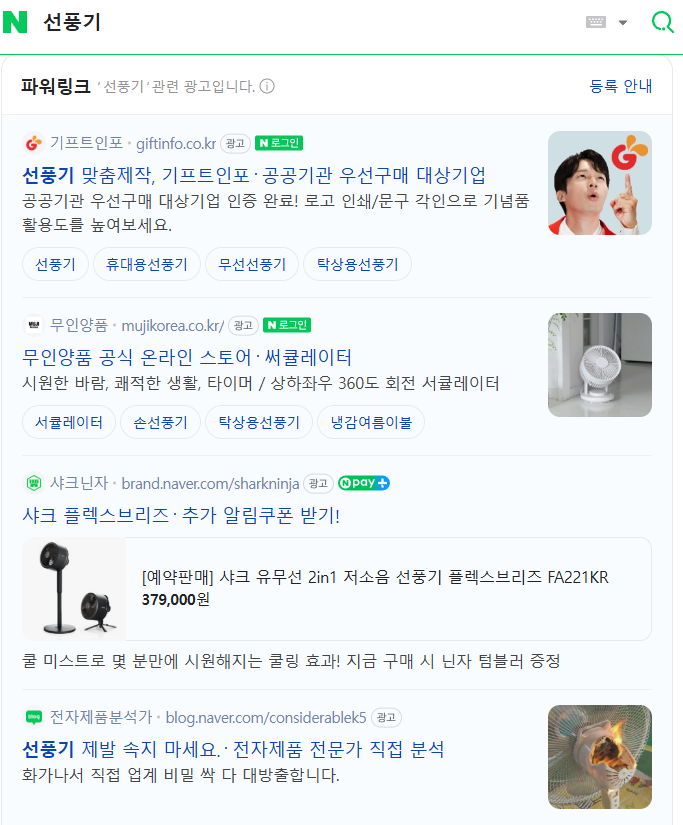This screenshot has width=683, height=825.
Task: Open the 등록 안내 link
Action: (621, 86)
